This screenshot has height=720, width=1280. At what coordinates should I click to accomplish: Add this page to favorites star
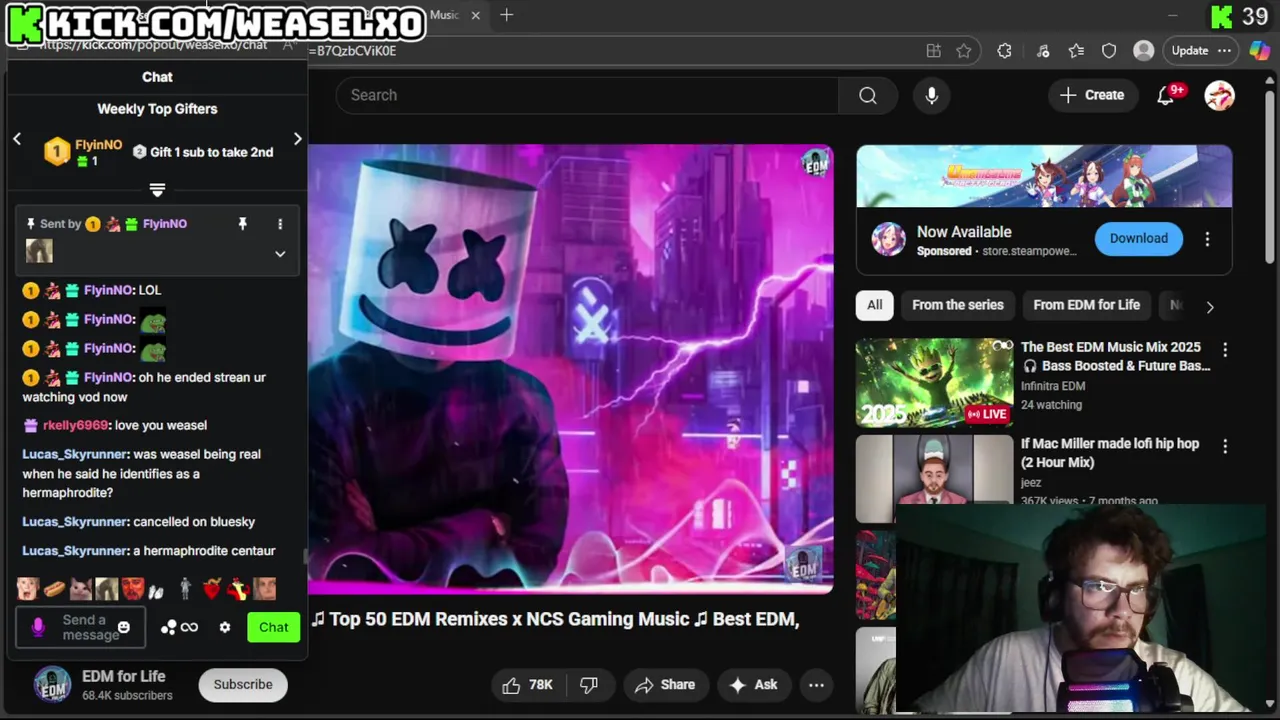(963, 51)
